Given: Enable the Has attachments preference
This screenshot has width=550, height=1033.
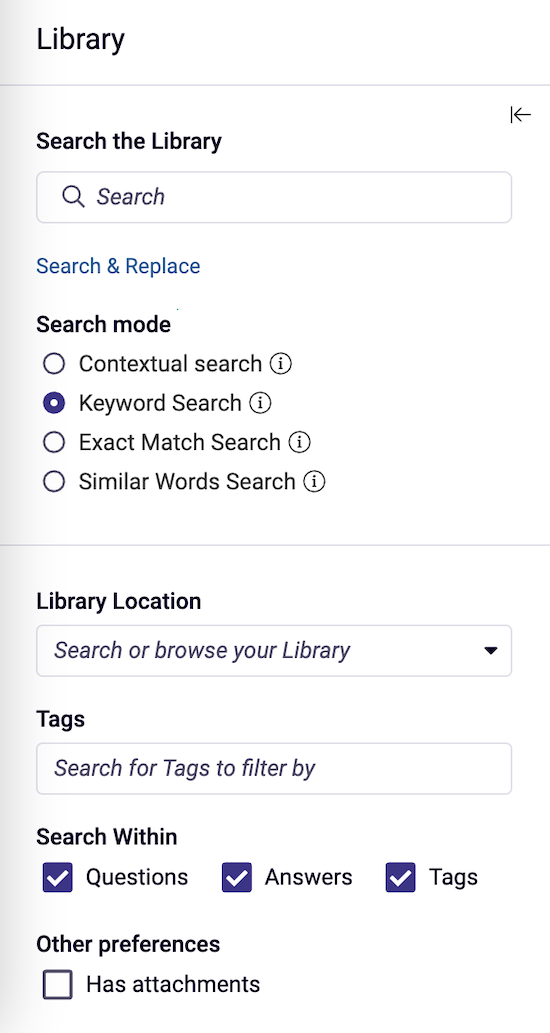Looking at the screenshot, I should [x=58, y=985].
